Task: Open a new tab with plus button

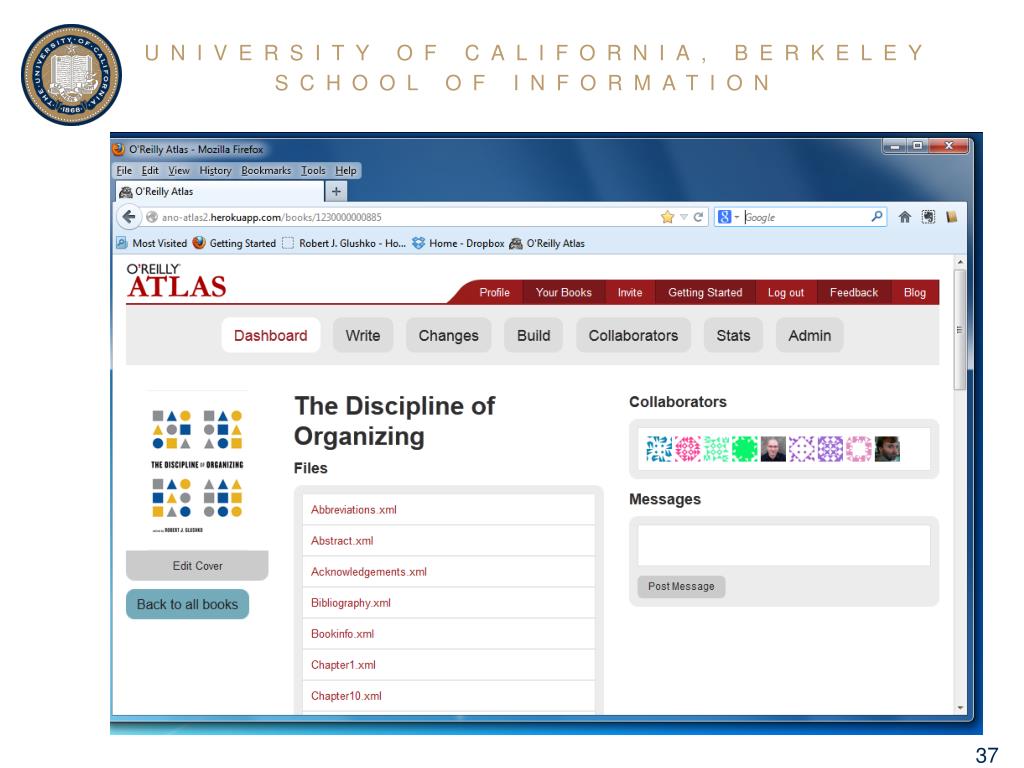Action: click(336, 191)
